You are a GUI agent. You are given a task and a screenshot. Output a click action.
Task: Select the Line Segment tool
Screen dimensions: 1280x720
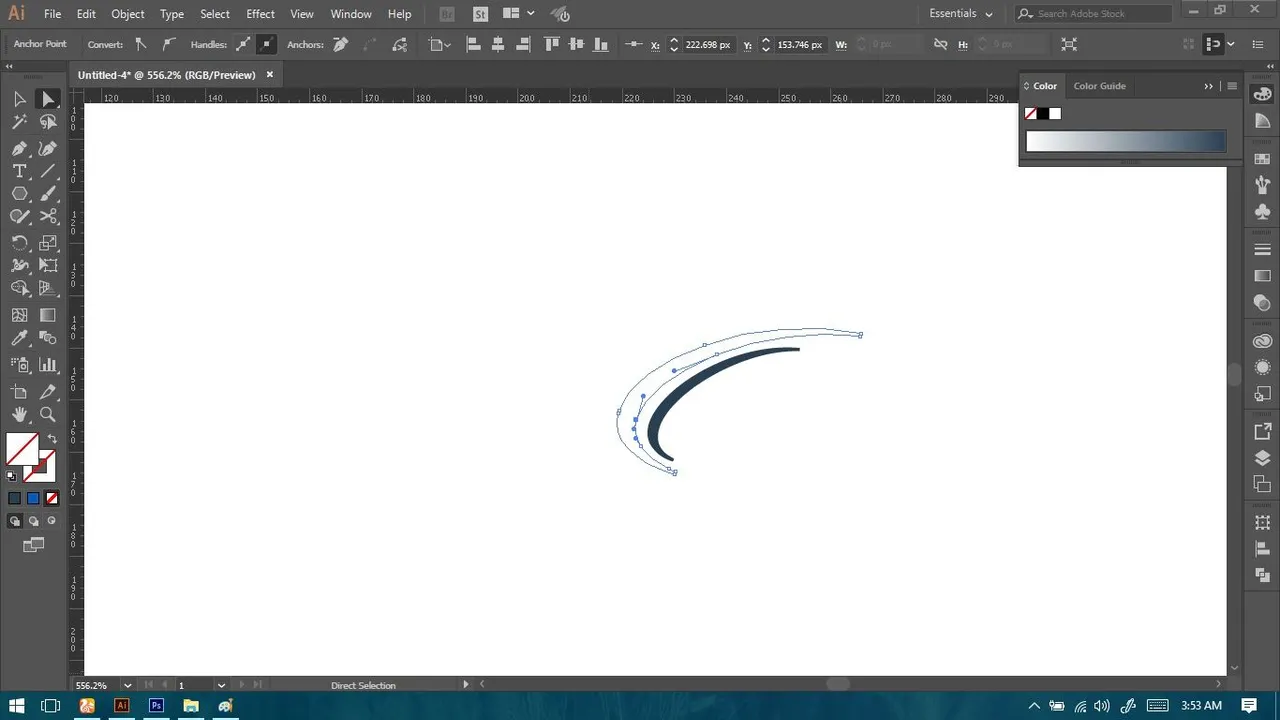pos(47,171)
